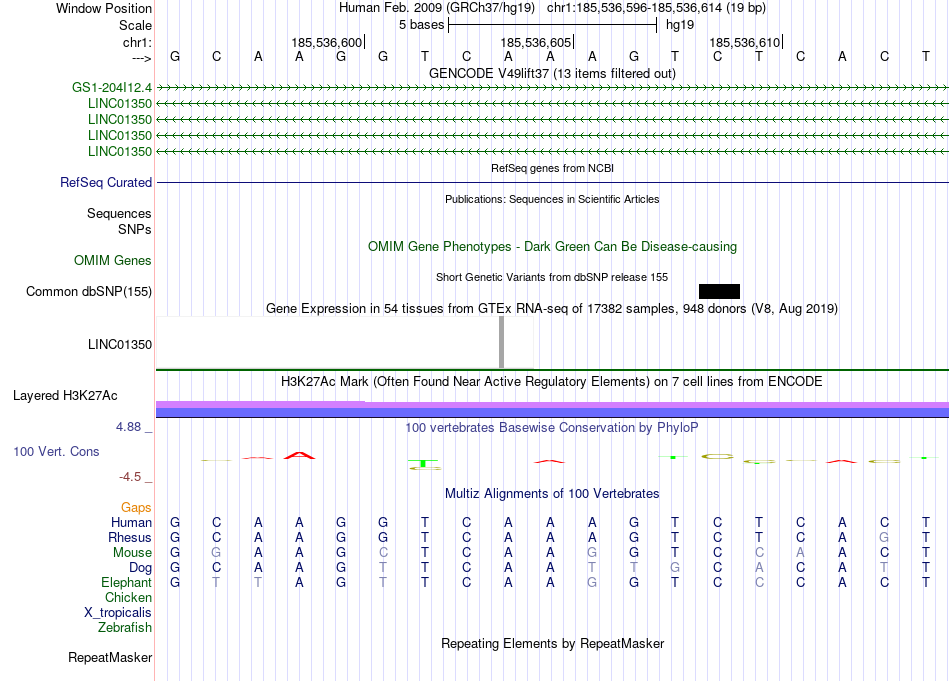Click the gray GTEx expression bar

502,342
